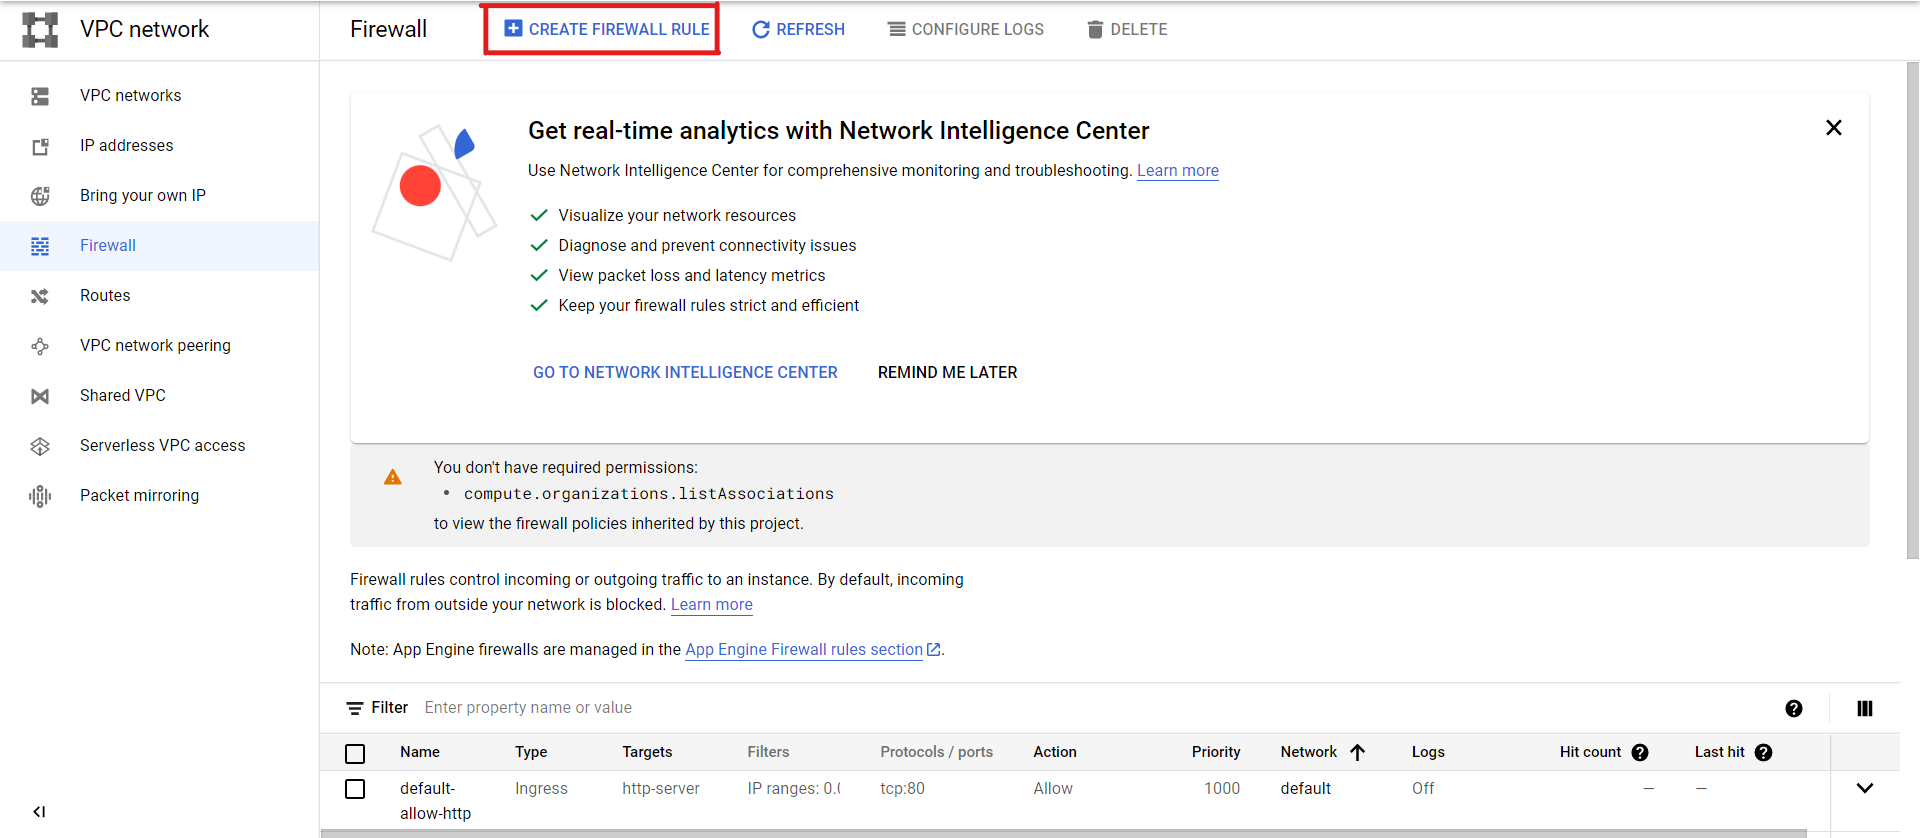Open Shared VPC page
Image resolution: width=1920 pixels, height=838 pixels.
(123, 395)
